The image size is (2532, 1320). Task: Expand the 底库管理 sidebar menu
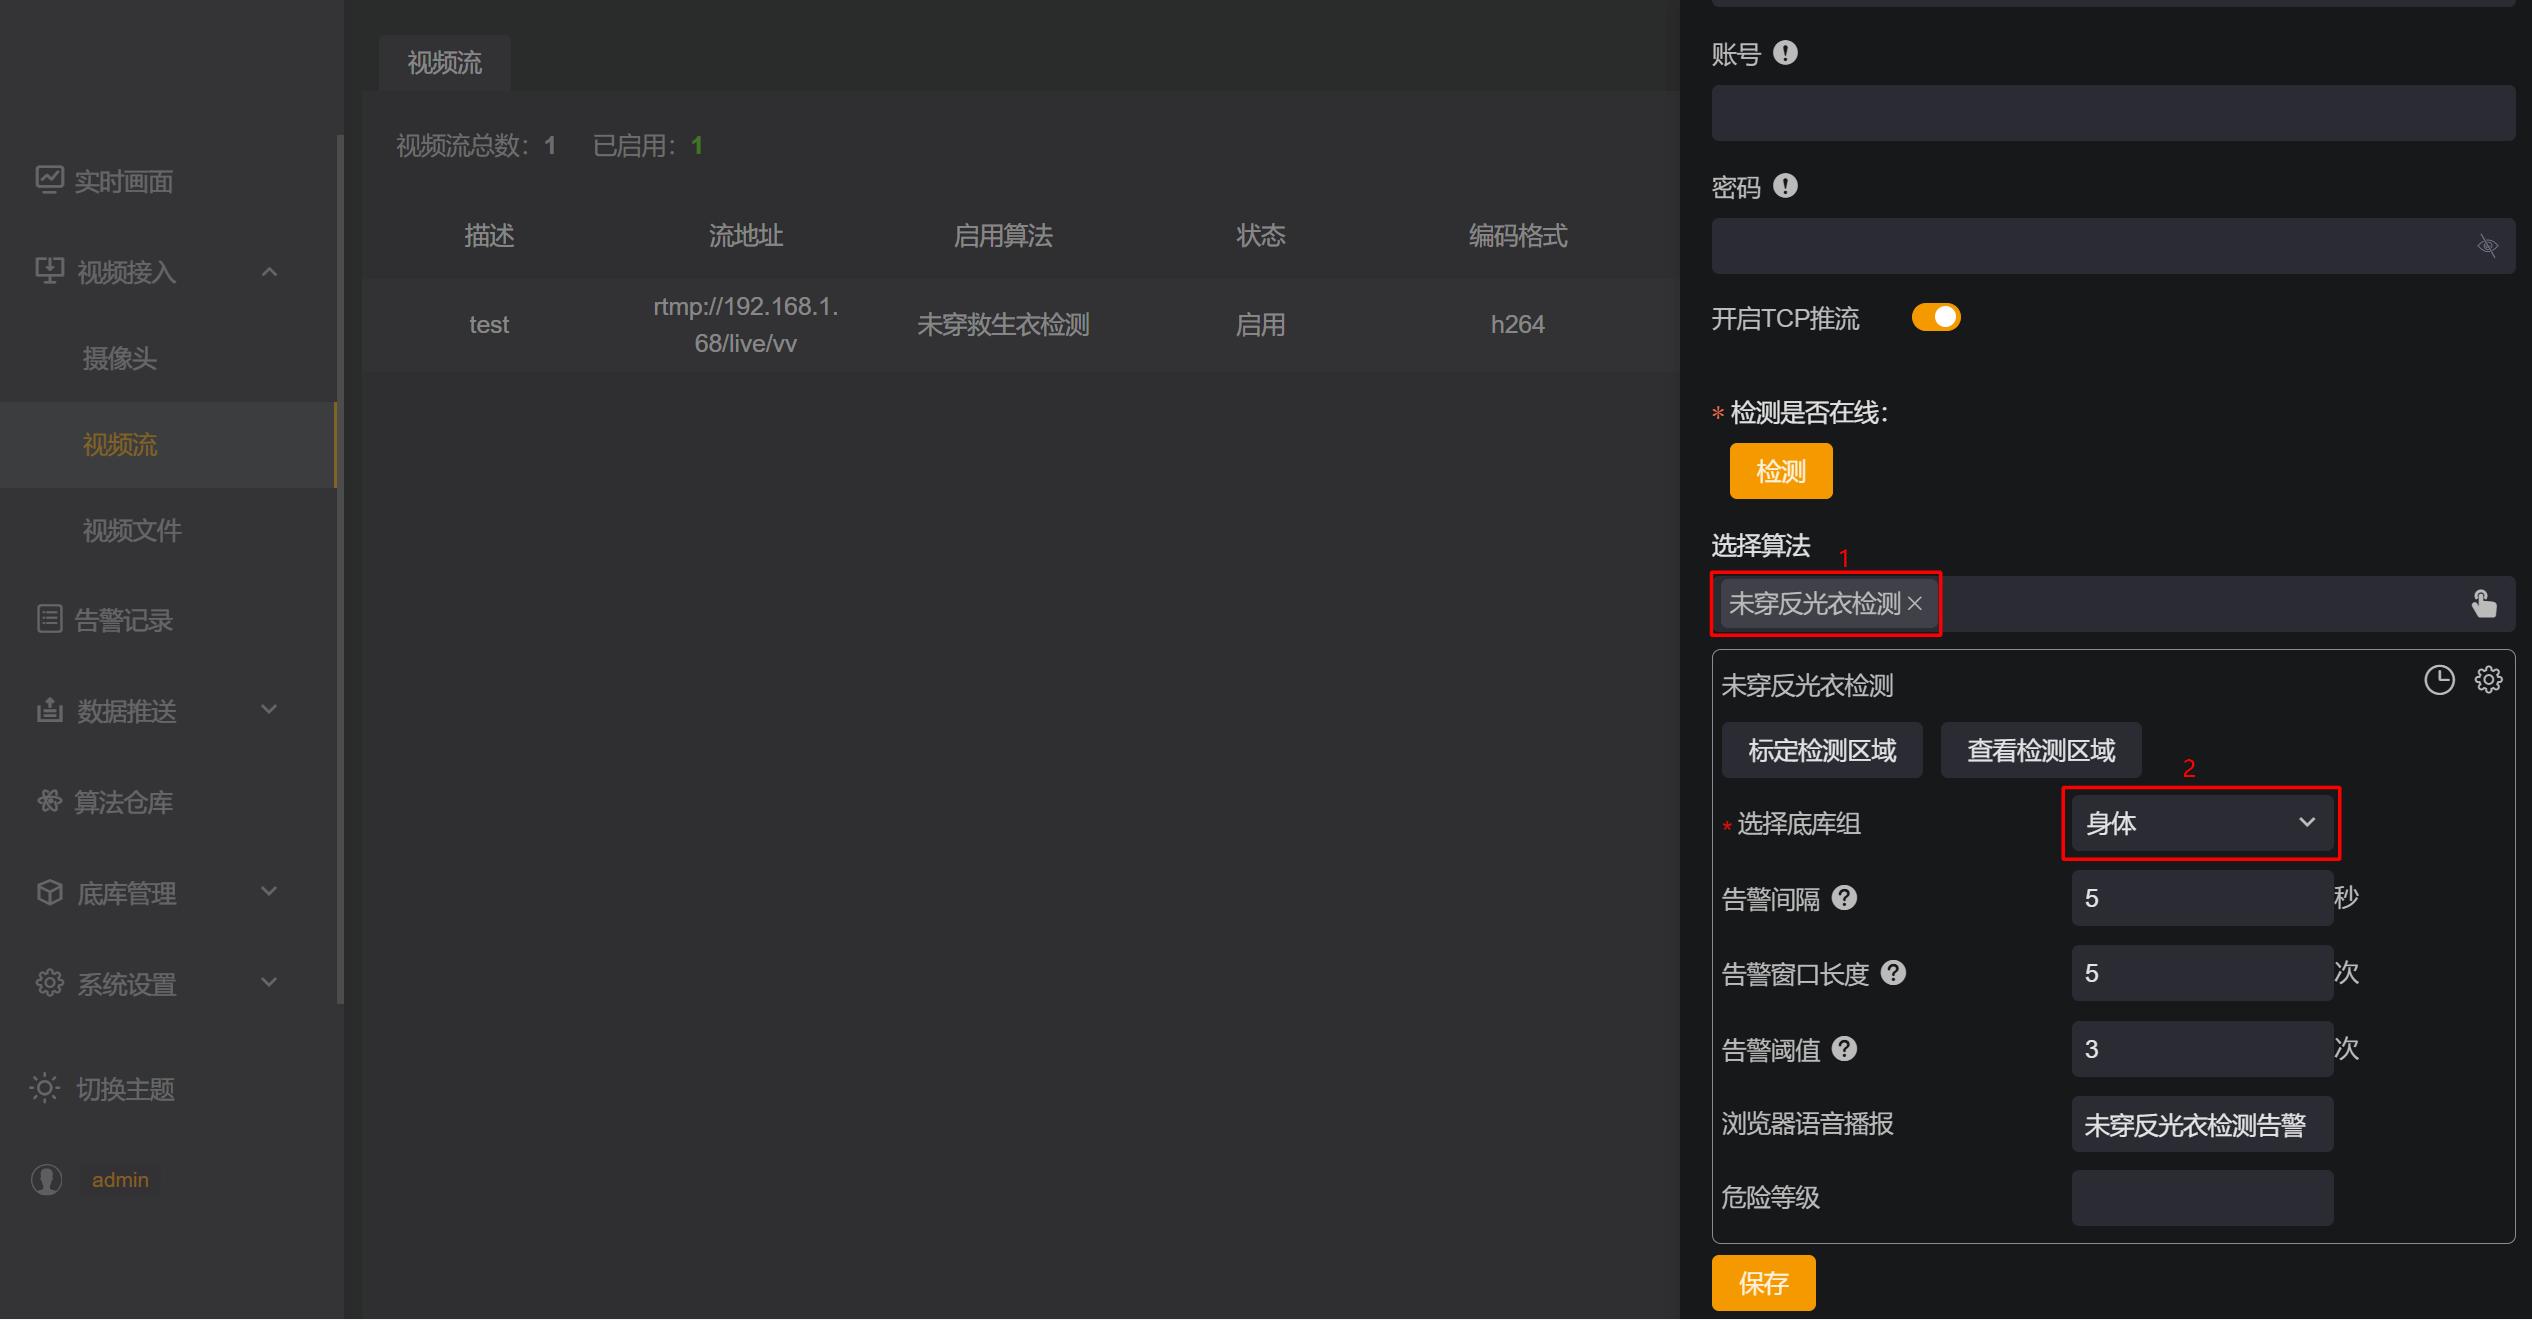[x=155, y=893]
